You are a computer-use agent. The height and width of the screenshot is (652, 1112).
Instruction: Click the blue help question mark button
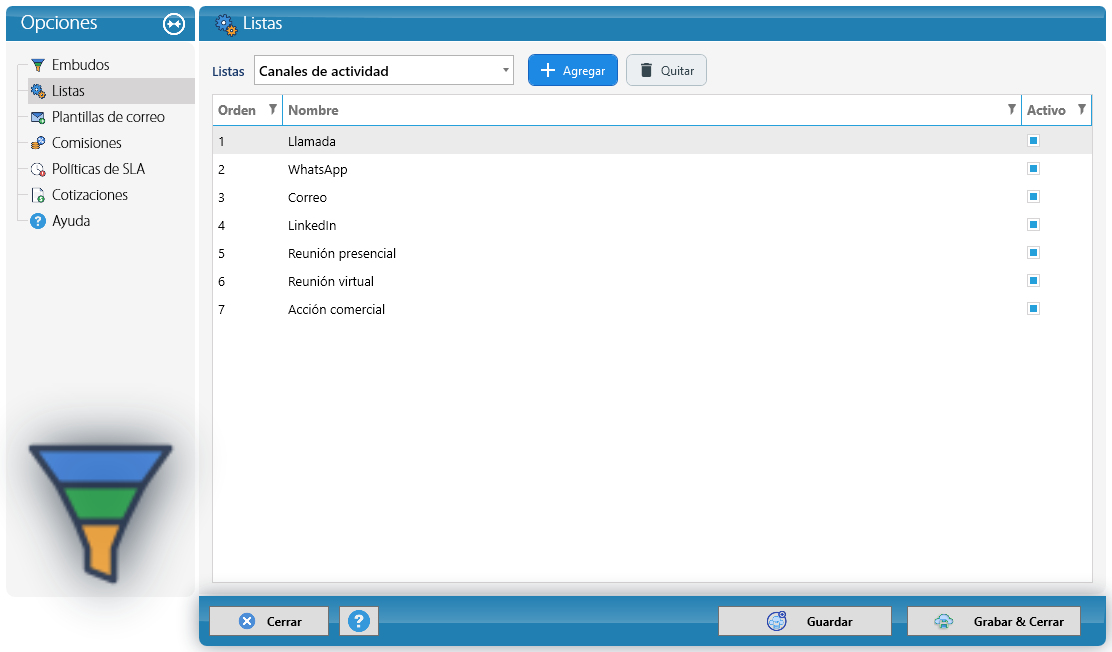359,621
